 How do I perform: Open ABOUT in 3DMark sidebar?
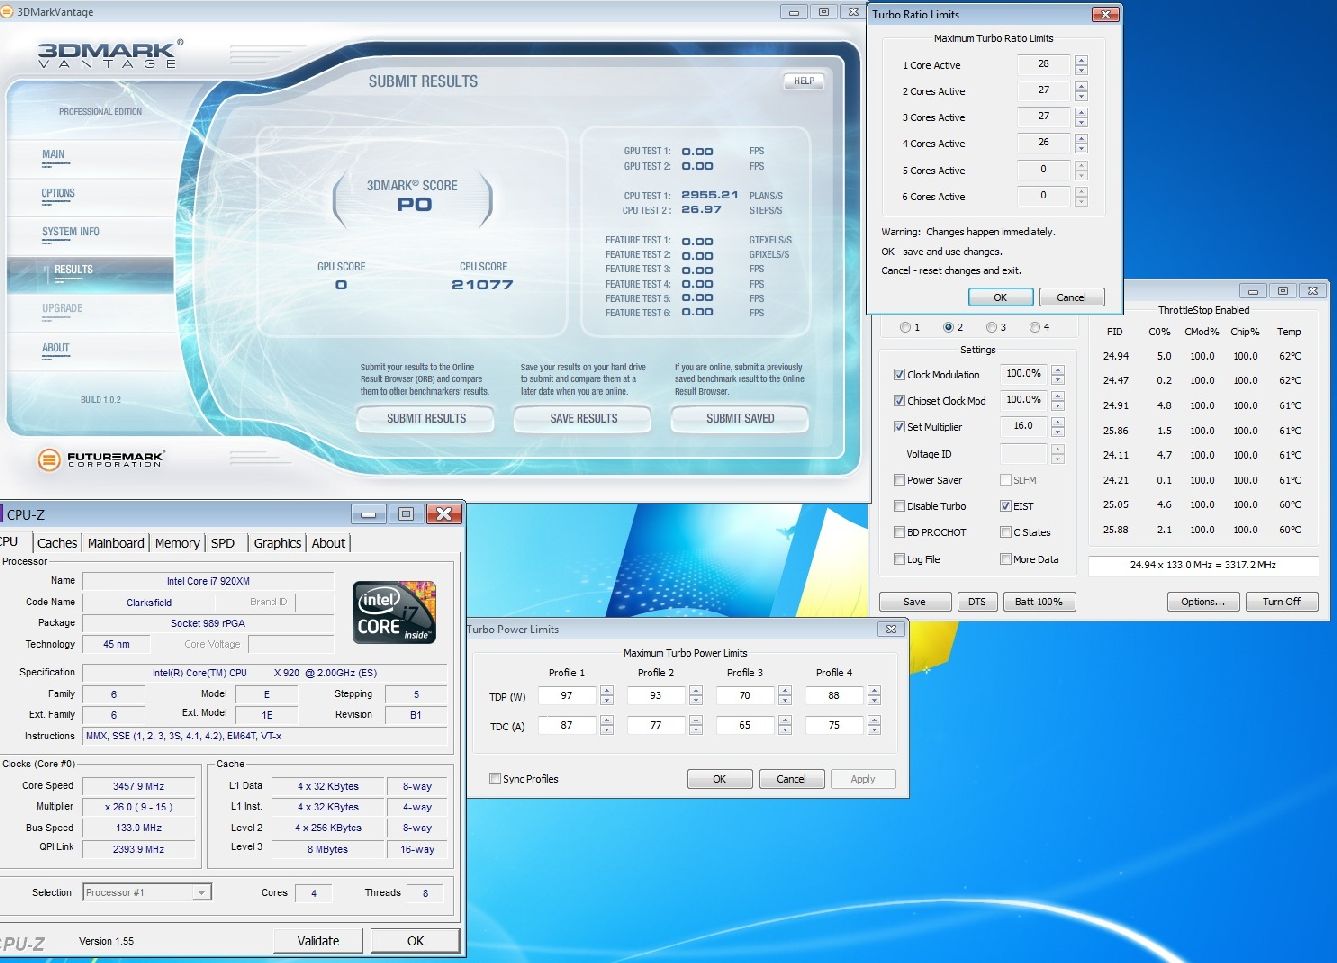[56, 348]
